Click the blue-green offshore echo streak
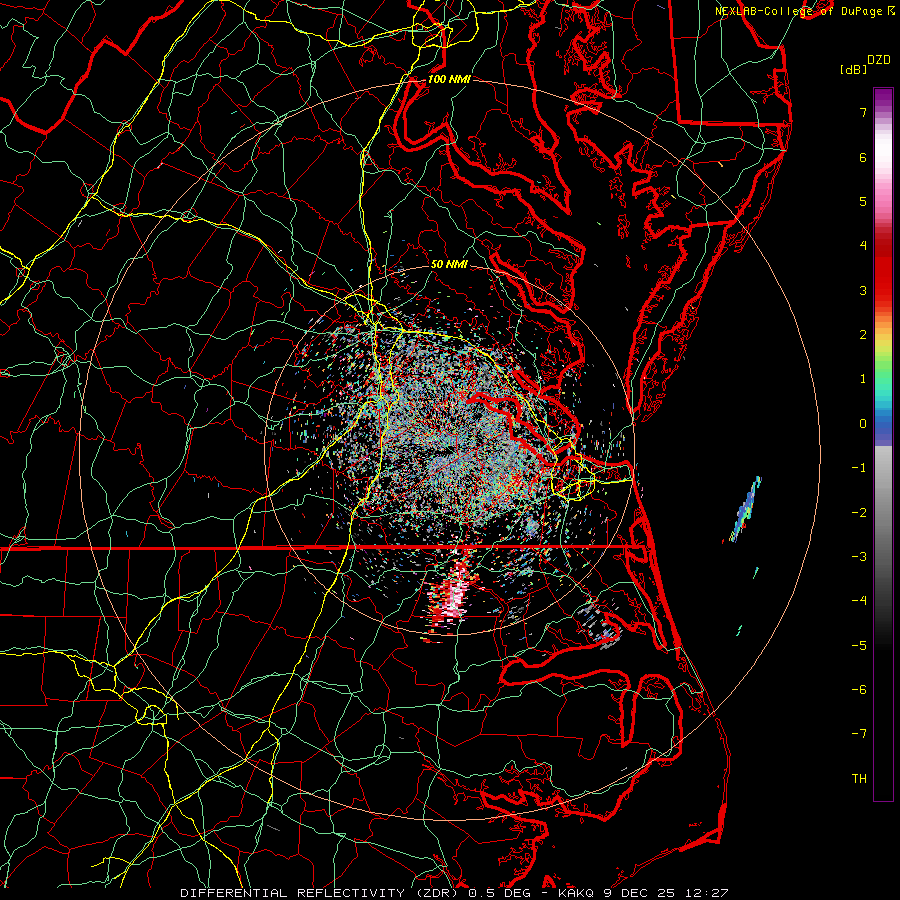Viewport: 900px width, 900px height. coord(745,509)
